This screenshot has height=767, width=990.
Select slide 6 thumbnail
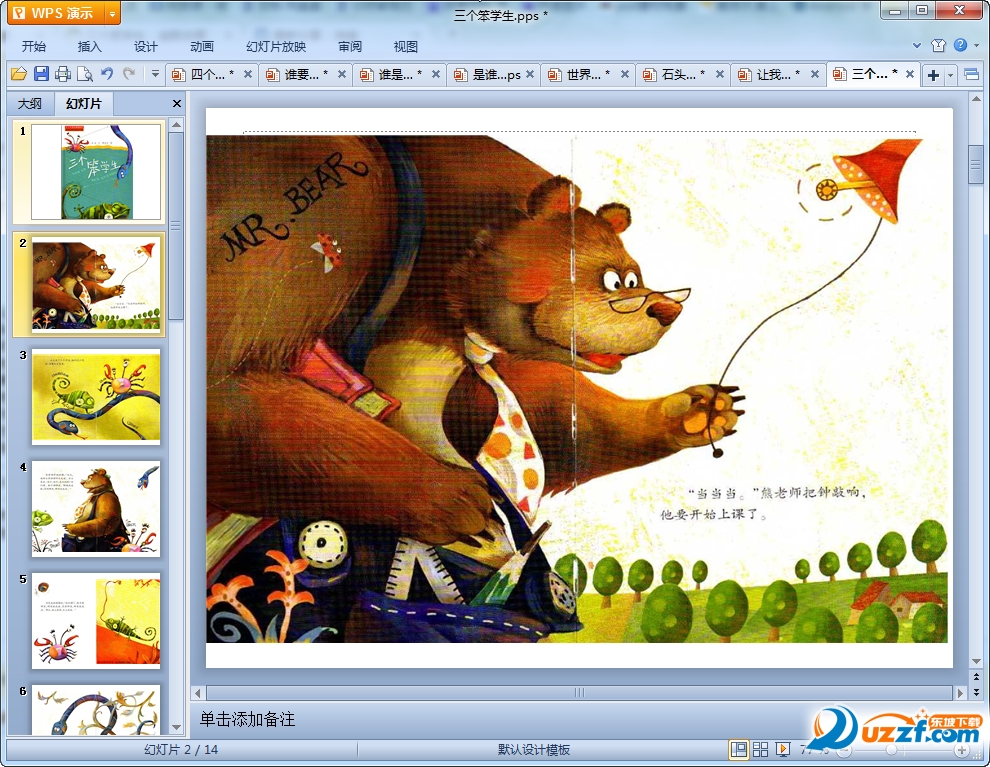coord(96,709)
